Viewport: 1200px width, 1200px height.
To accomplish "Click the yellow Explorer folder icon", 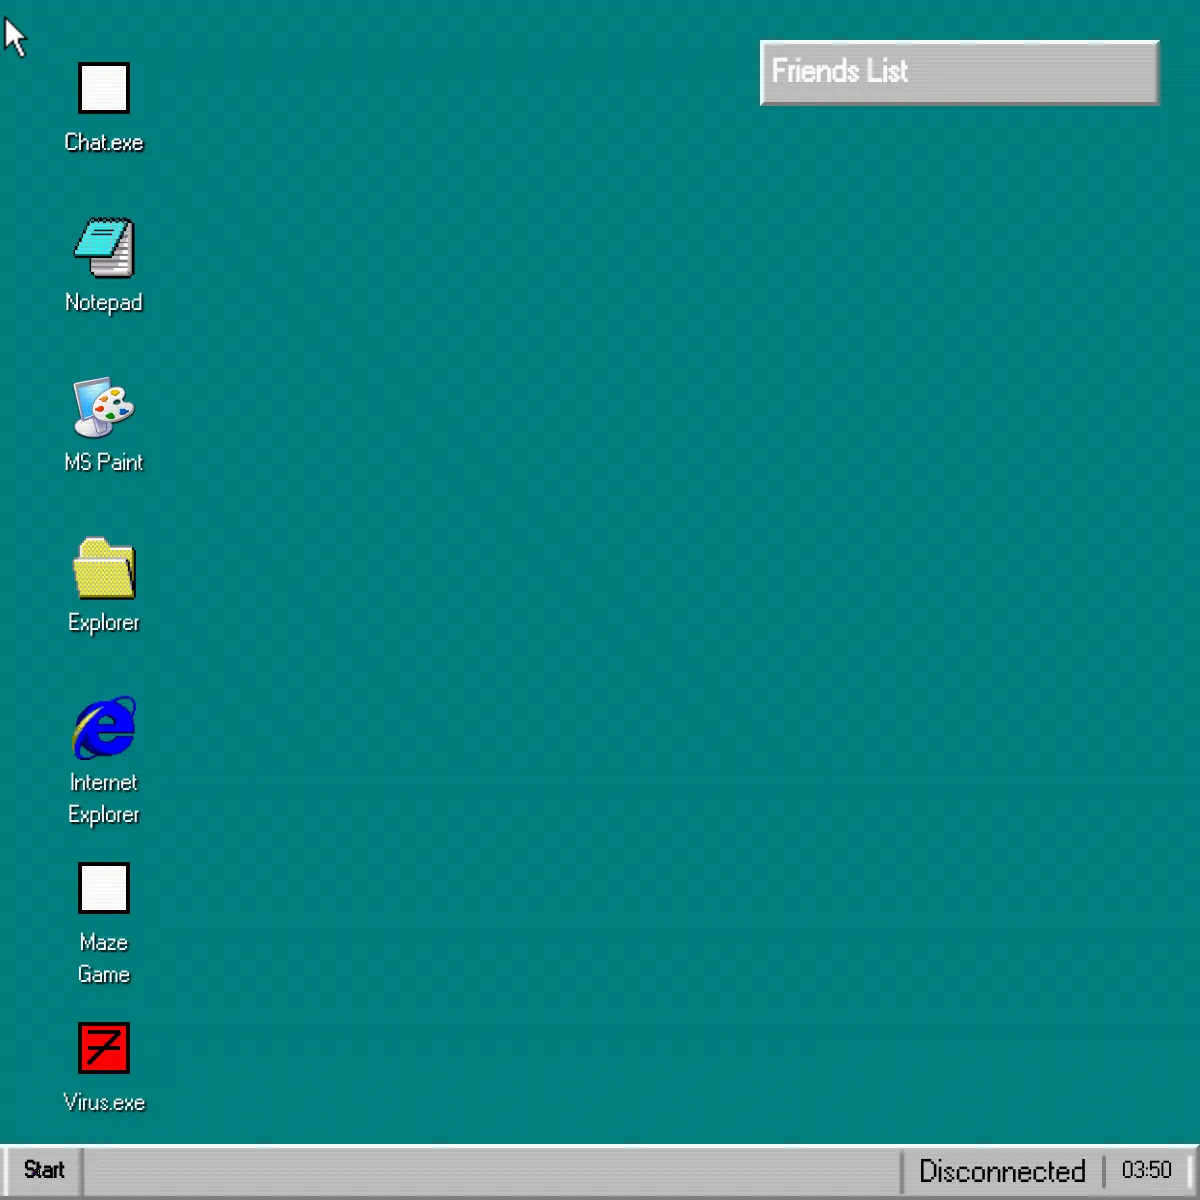I will point(103,570).
